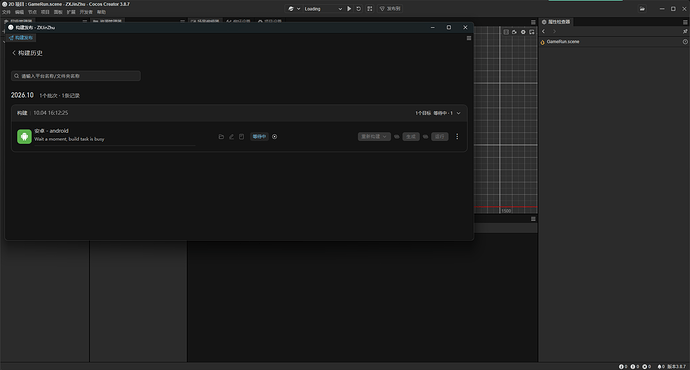Click the 运行 run button
The height and width of the screenshot is (370, 690).
click(440, 137)
